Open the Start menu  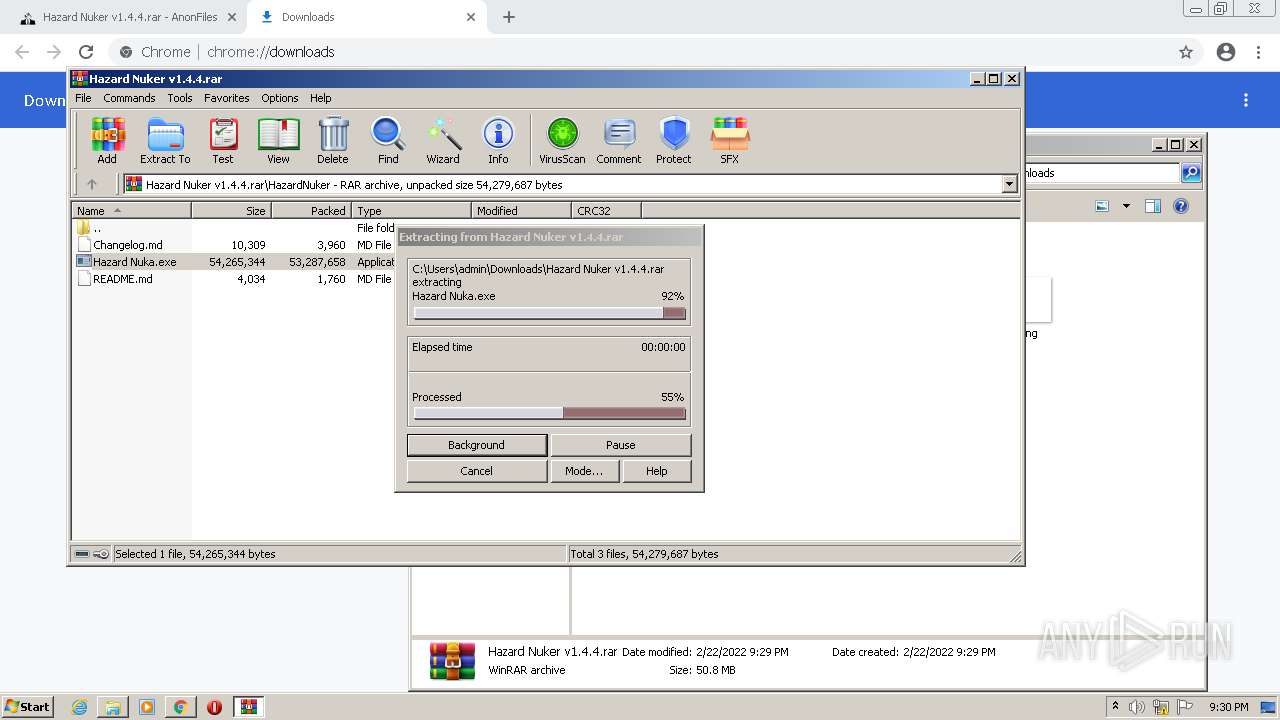point(27,707)
